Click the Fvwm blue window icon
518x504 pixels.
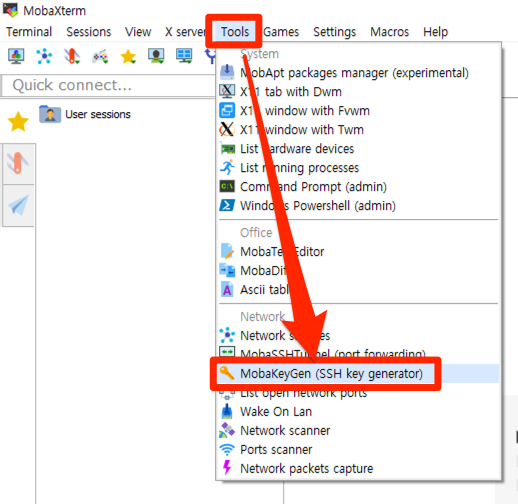227,110
